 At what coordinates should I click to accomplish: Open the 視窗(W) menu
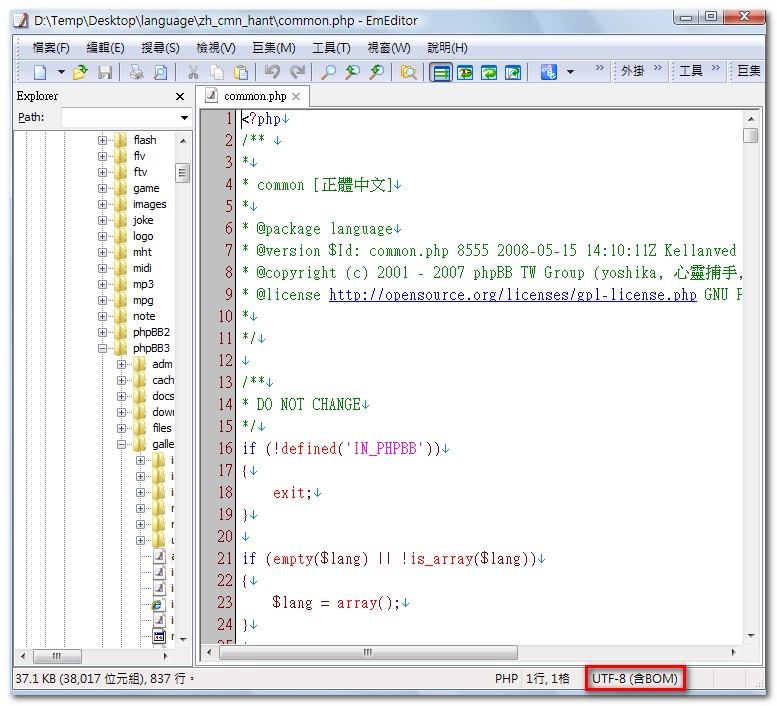tap(389, 48)
